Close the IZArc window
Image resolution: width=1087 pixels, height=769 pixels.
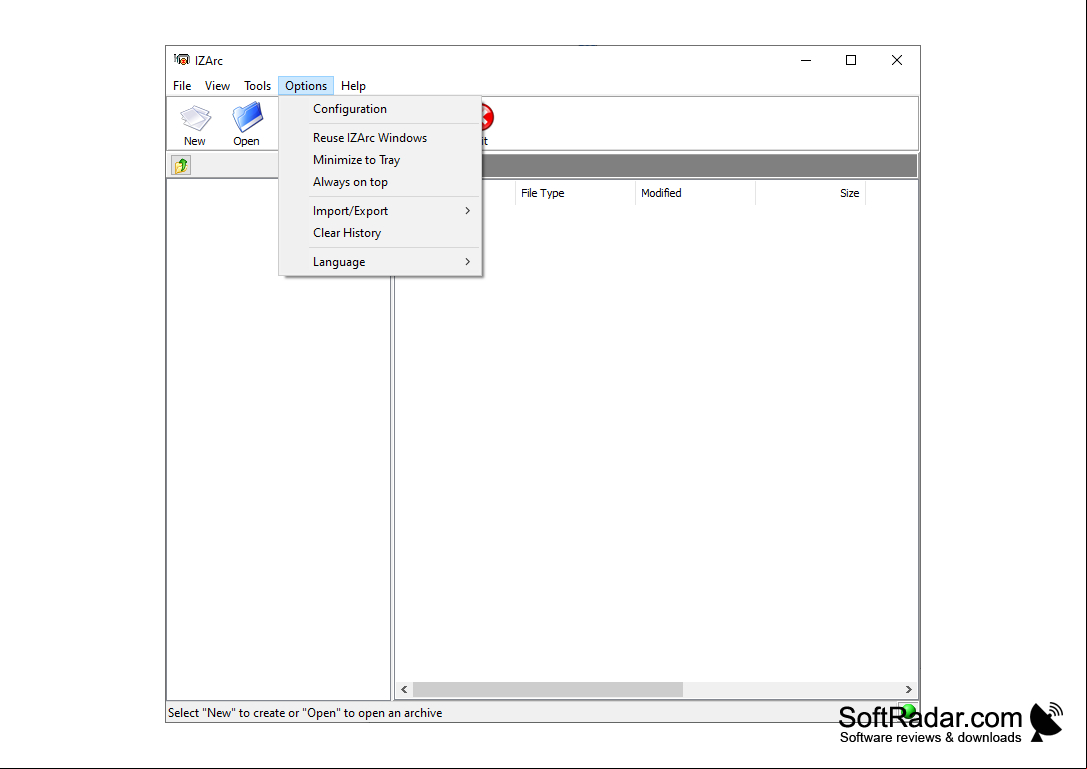point(896,60)
